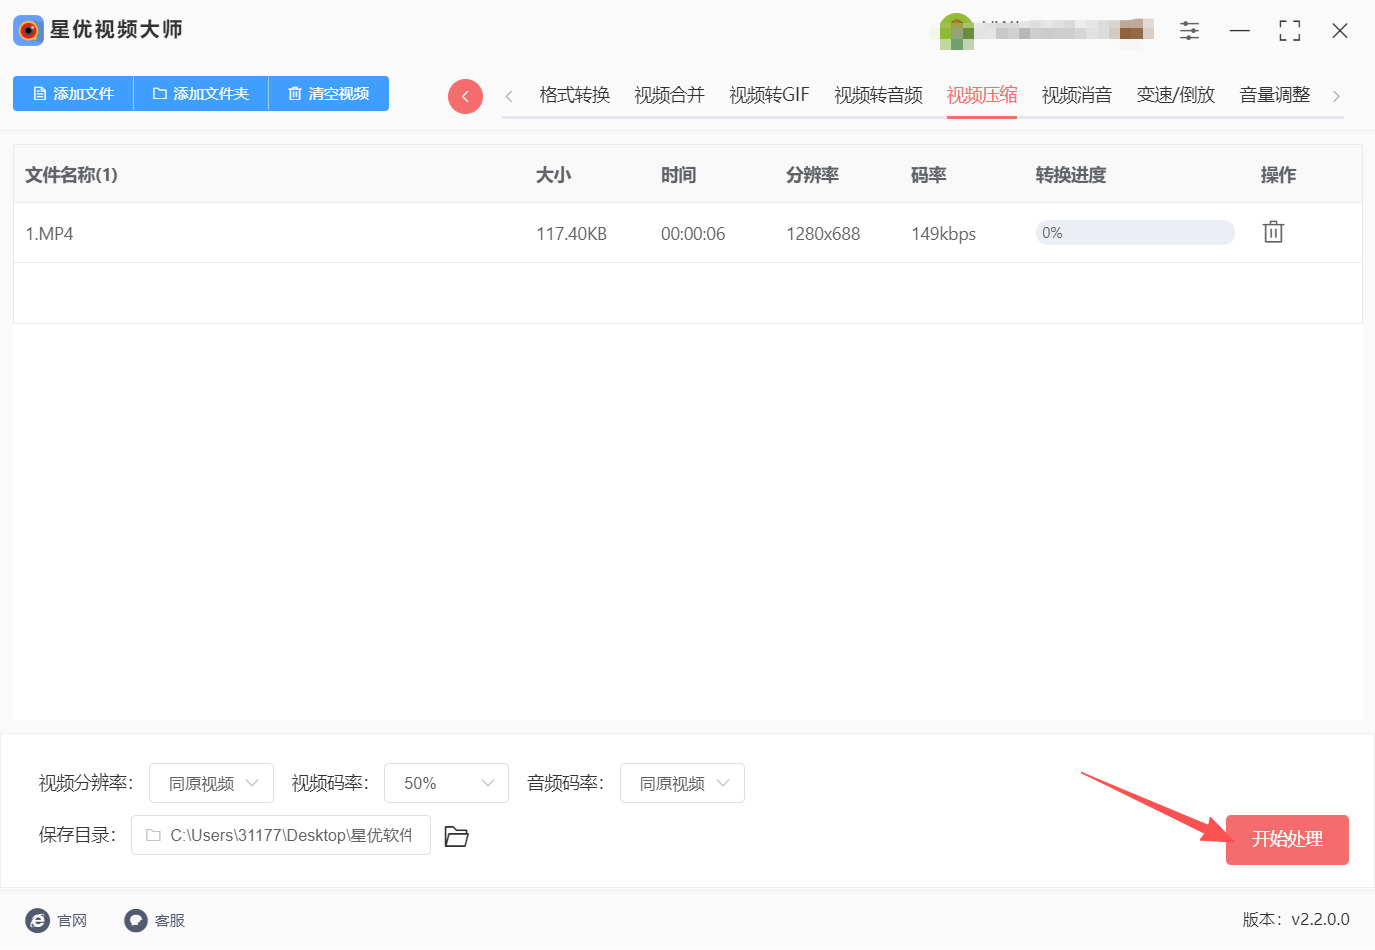Open the 视频分辨率 resolution dropdown
Viewport: 1375px width, 950px height.
(x=211, y=783)
